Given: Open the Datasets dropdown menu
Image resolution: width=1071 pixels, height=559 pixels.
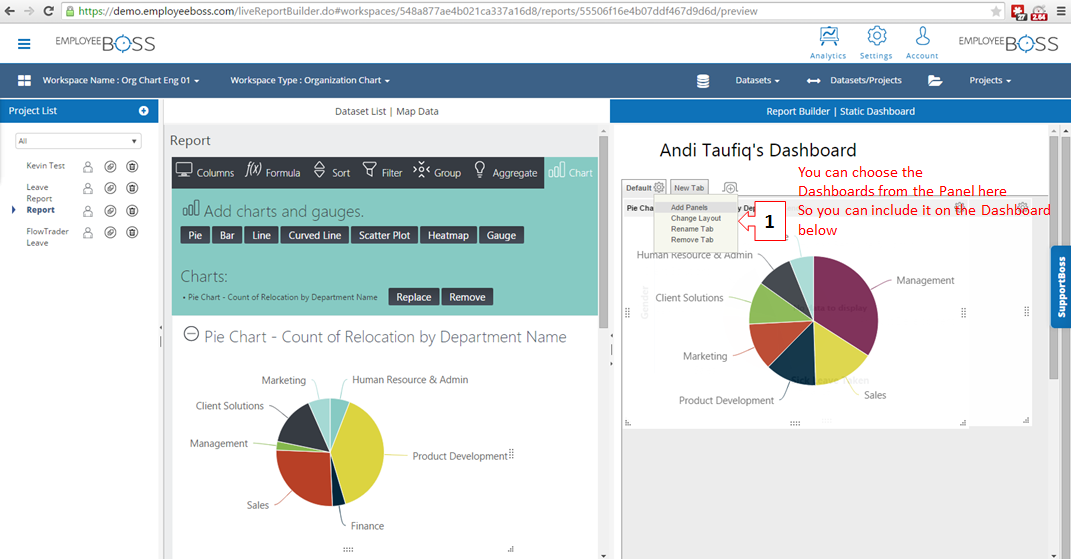Looking at the screenshot, I should tap(757, 81).
